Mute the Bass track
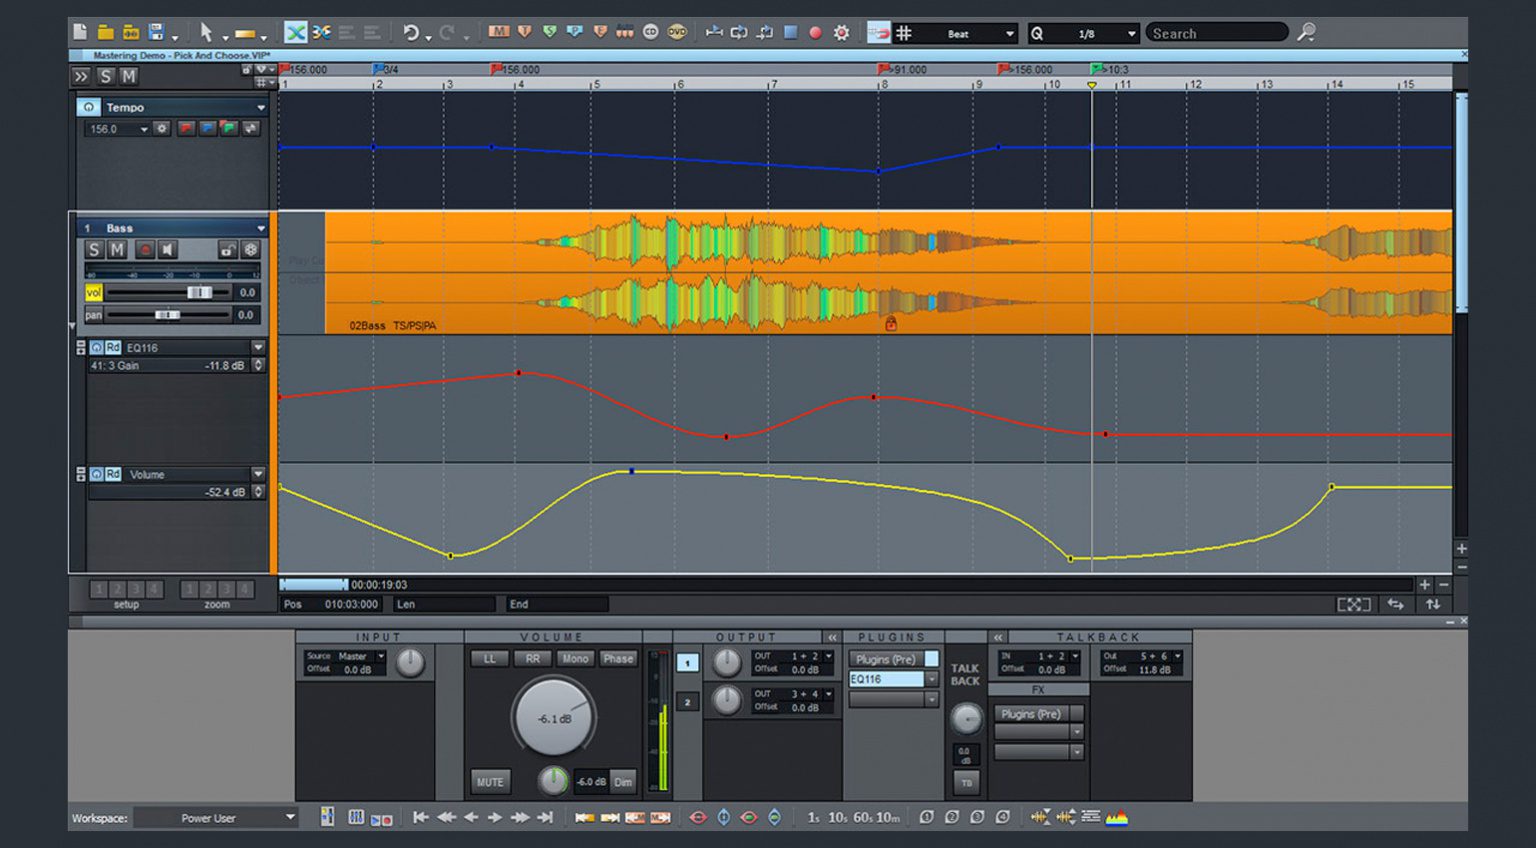The height and width of the screenshot is (848, 1536). tap(118, 249)
